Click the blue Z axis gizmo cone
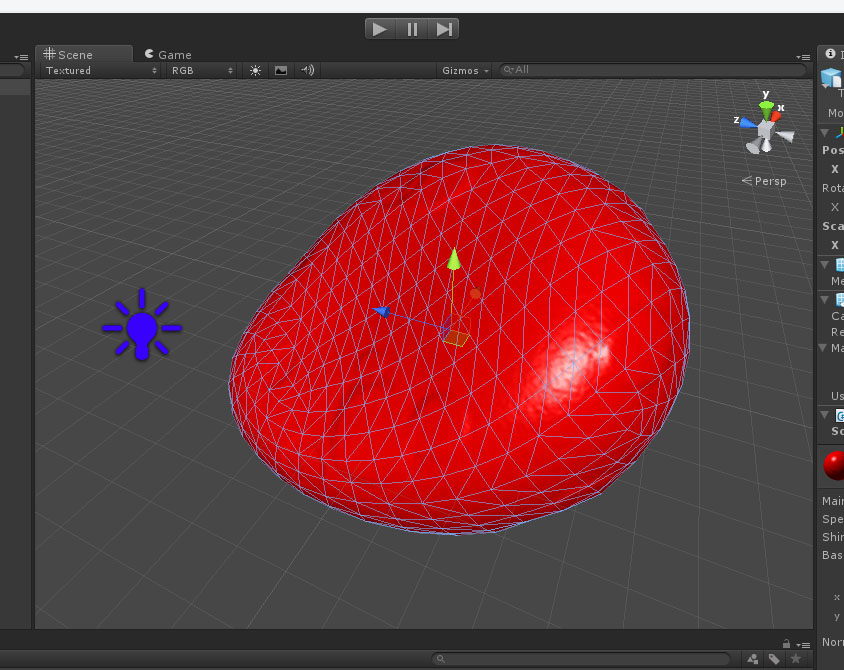This screenshot has width=844, height=670. click(748, 122)
